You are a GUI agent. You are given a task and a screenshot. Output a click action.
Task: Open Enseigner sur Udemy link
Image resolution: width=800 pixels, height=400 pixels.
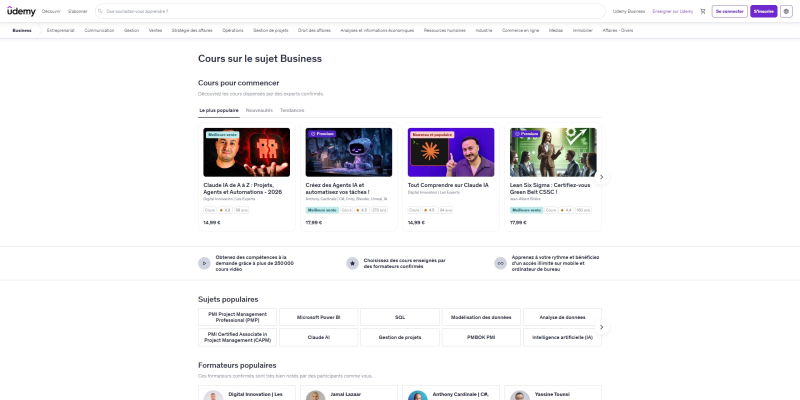(672, 11)
